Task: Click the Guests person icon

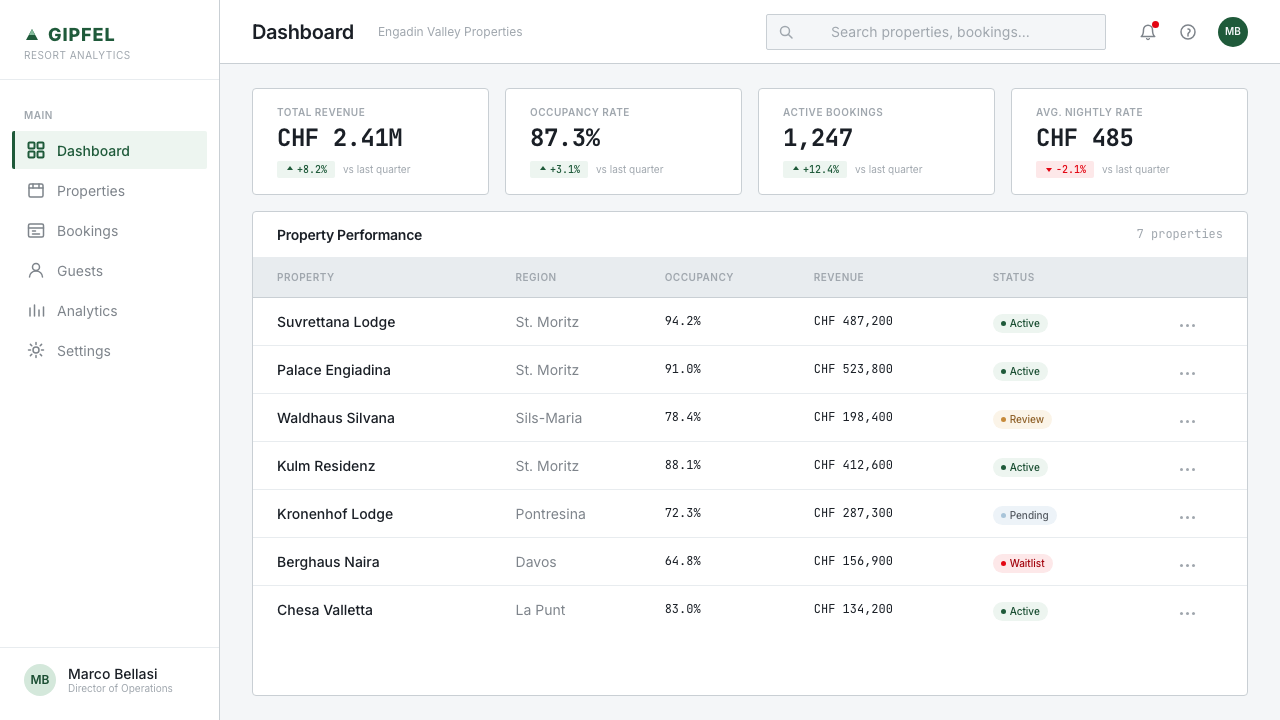Action: (x=36, y=270)
